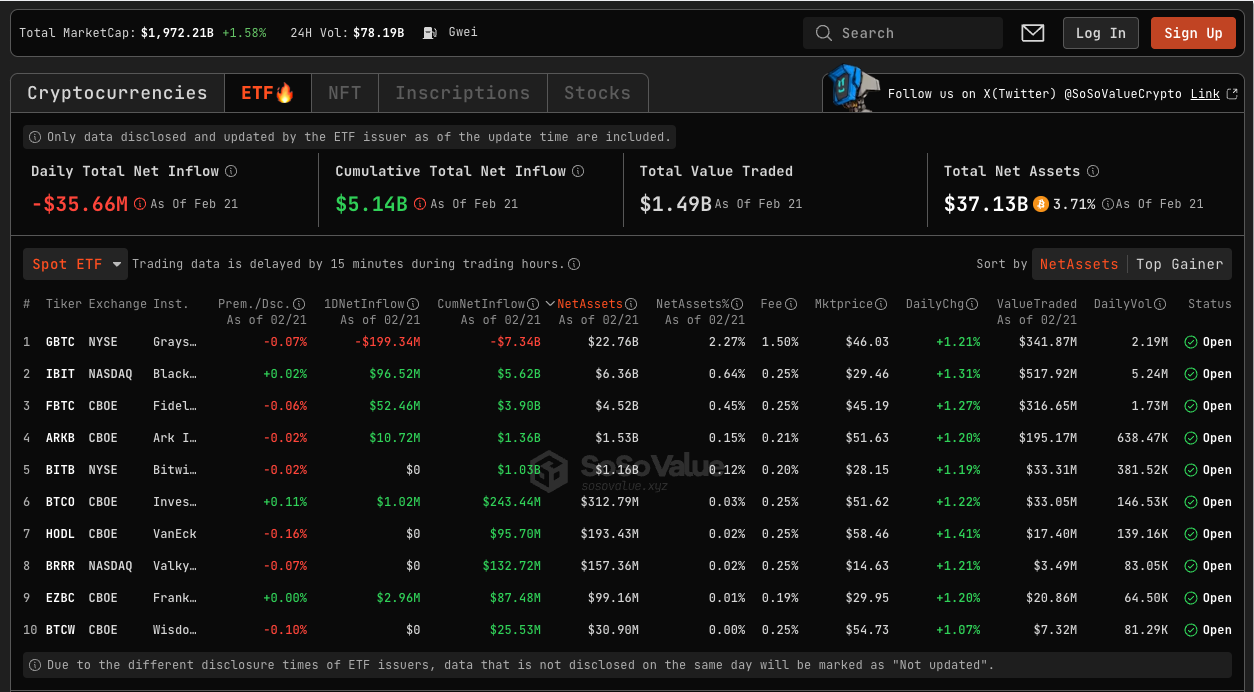Click info icon on 1DNetInflow column header

tap(413, 304)
